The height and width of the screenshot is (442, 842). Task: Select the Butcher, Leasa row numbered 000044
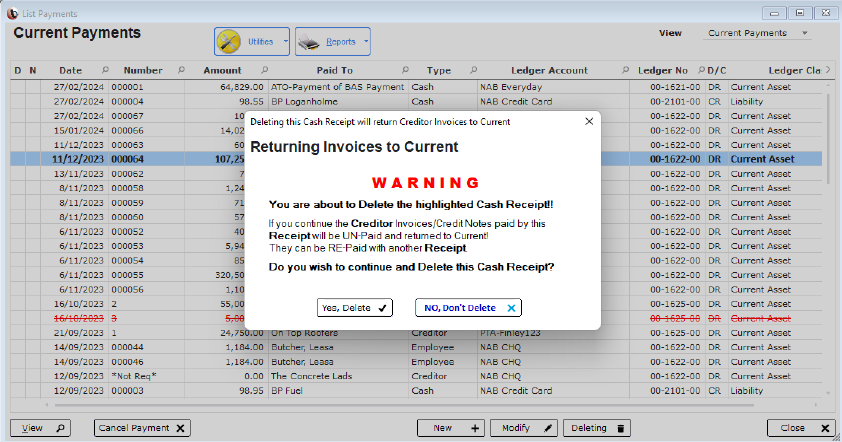click(416, 347)
